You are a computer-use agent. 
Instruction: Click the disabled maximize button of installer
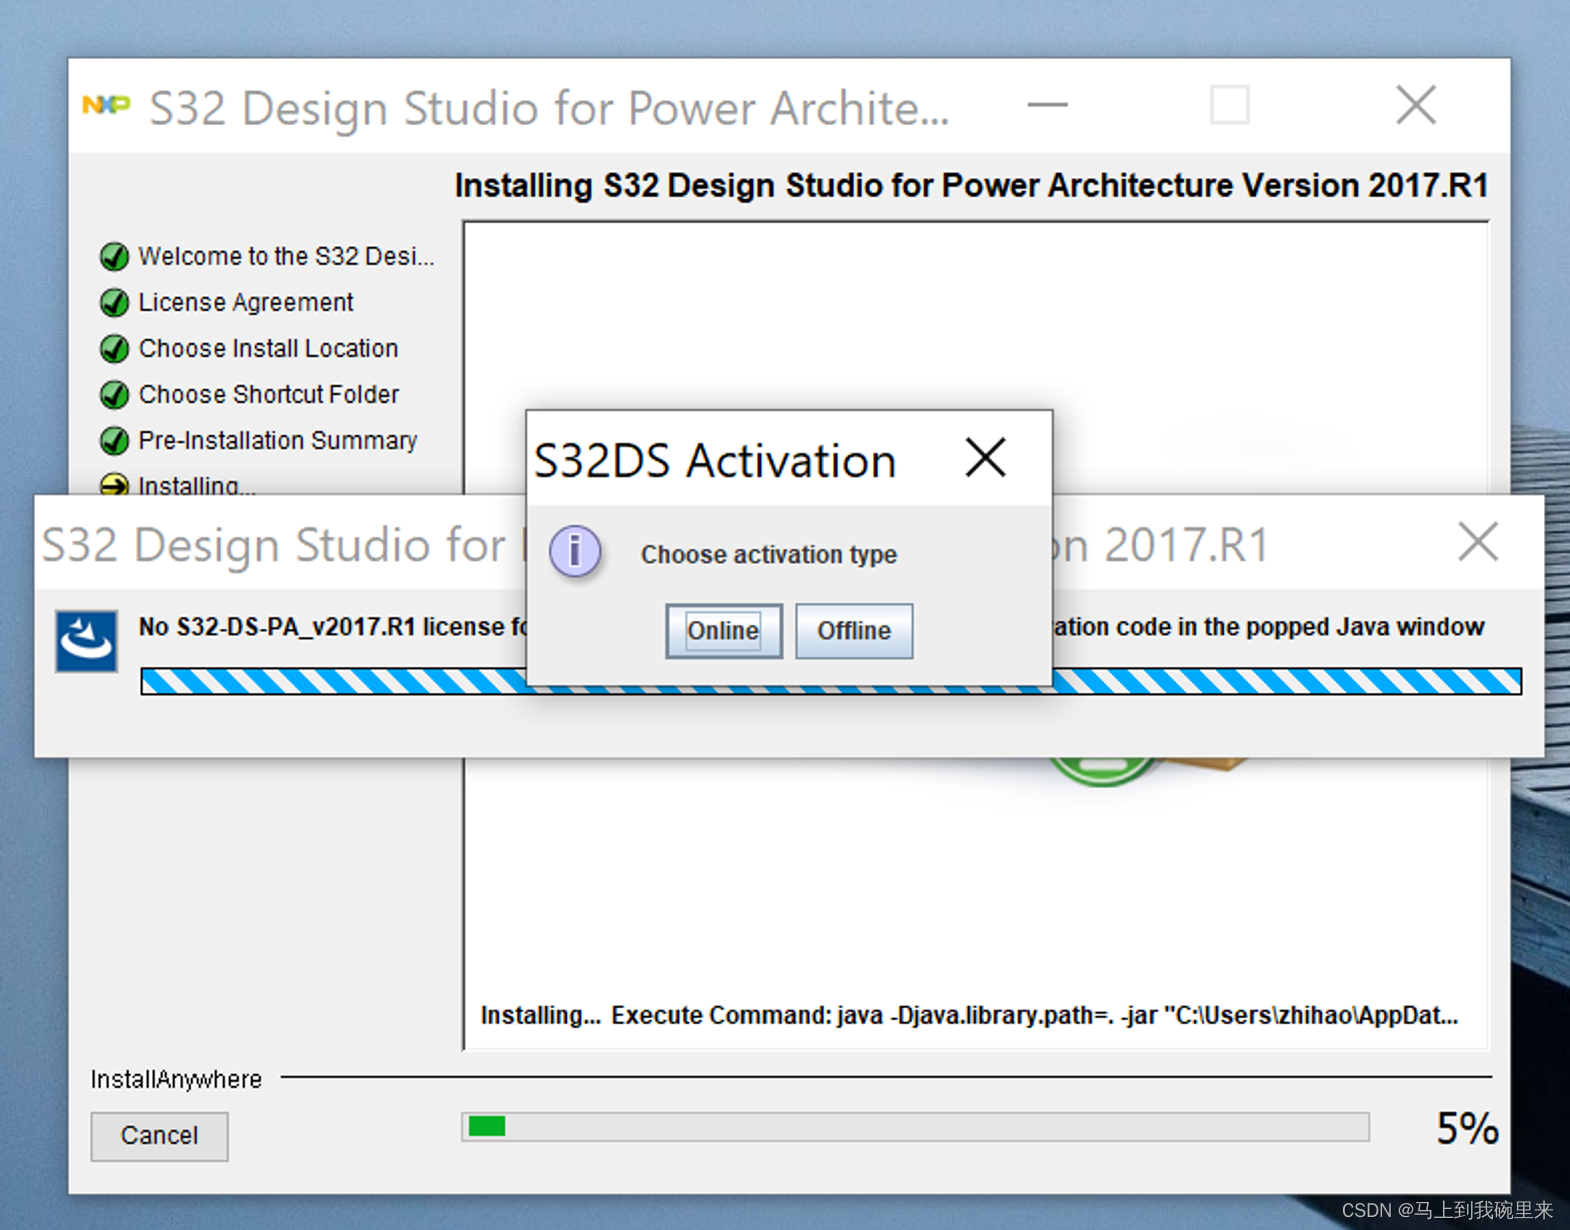coord(1229,105)
